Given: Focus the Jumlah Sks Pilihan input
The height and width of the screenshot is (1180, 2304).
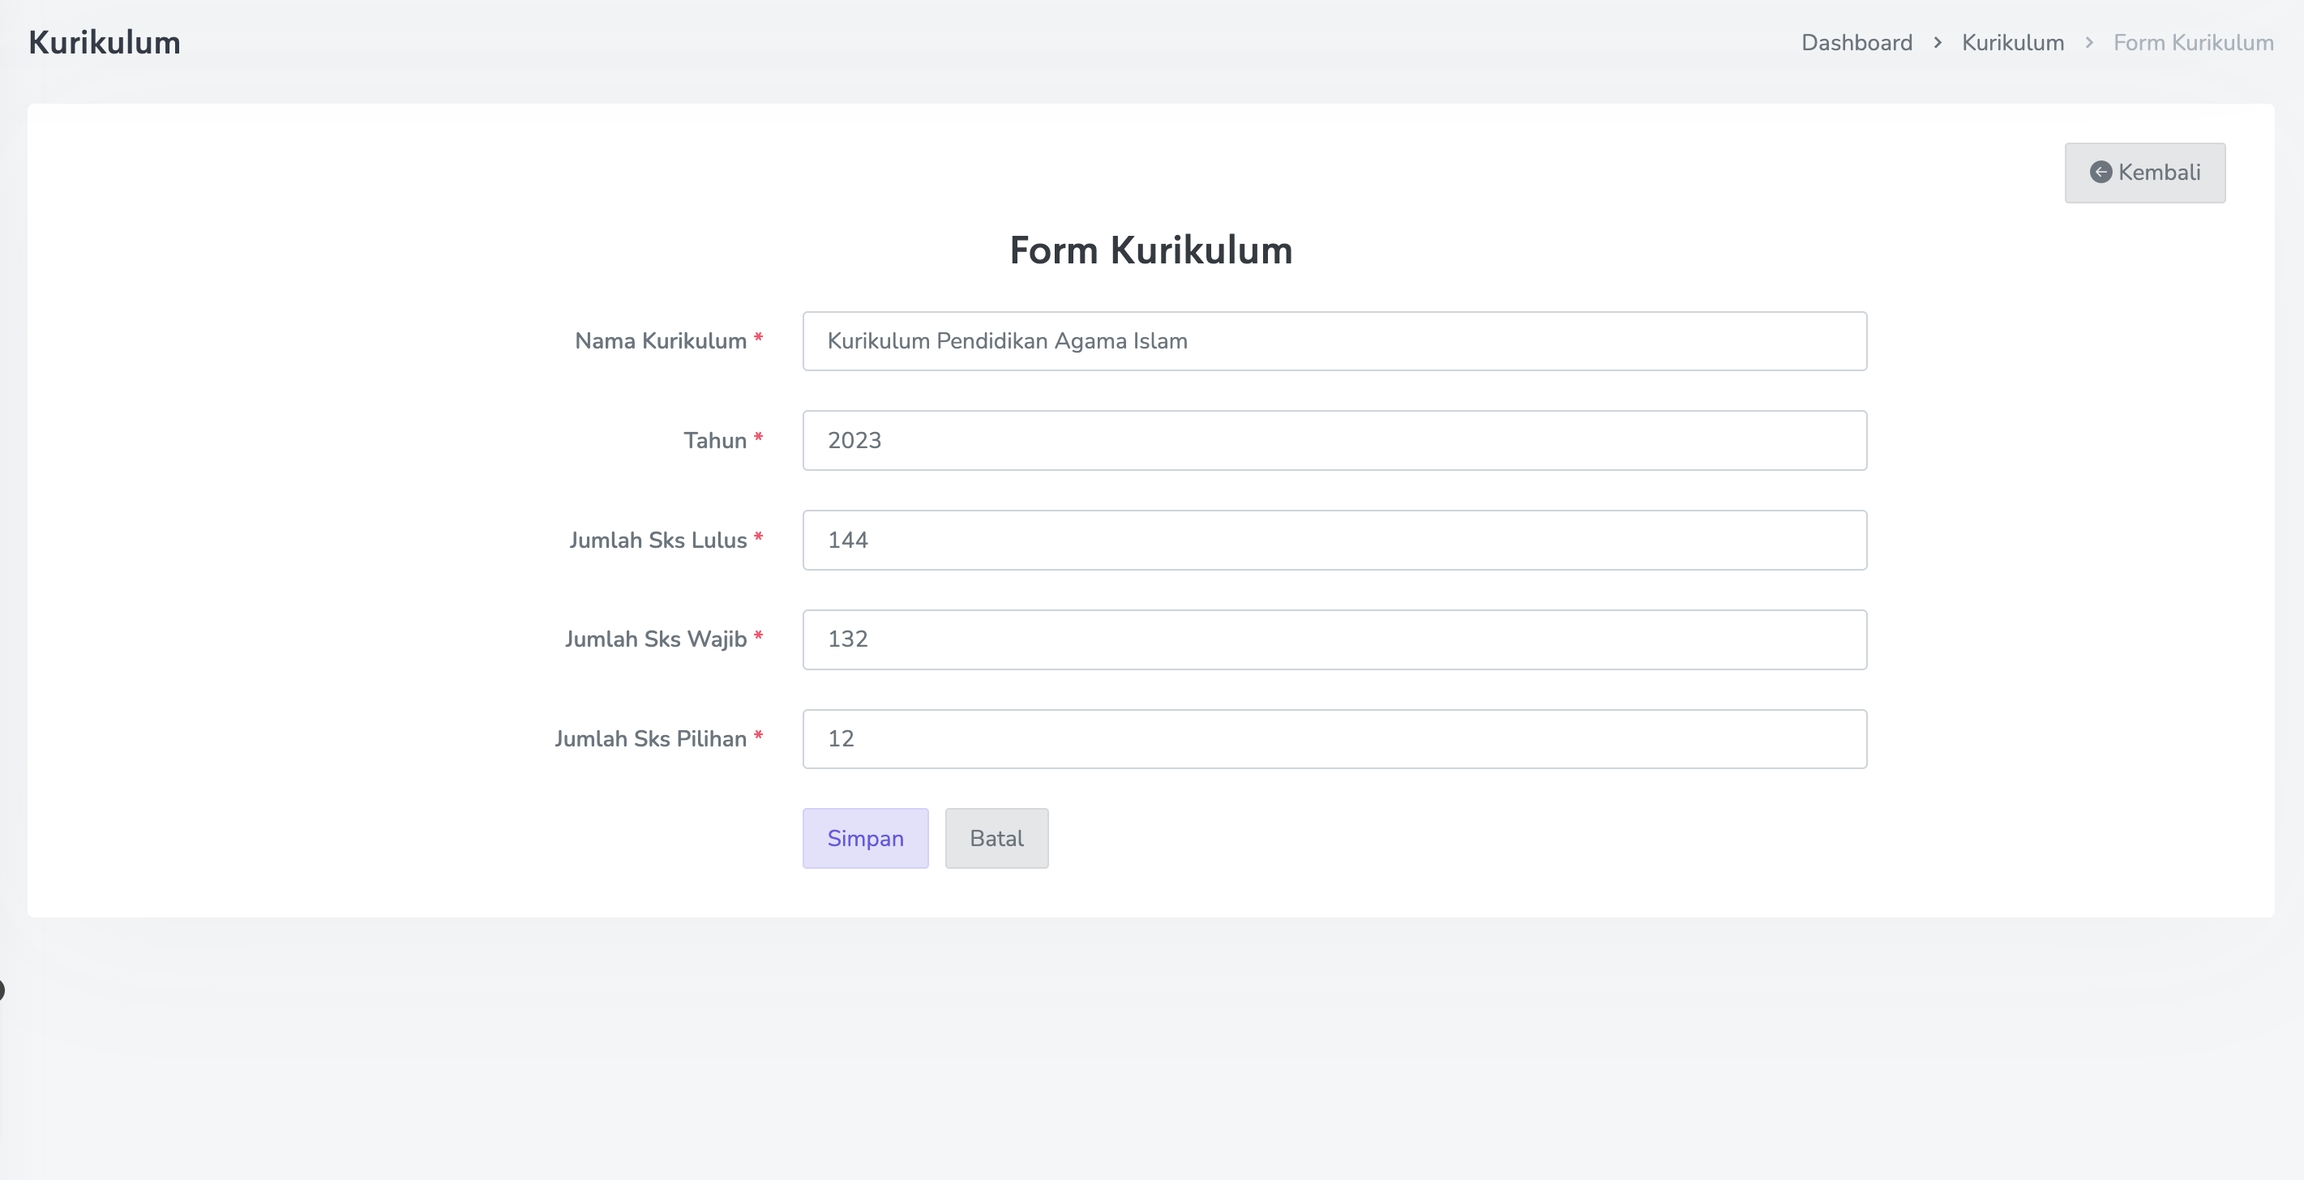Looking at the screenshot, I should (1334, 739).
